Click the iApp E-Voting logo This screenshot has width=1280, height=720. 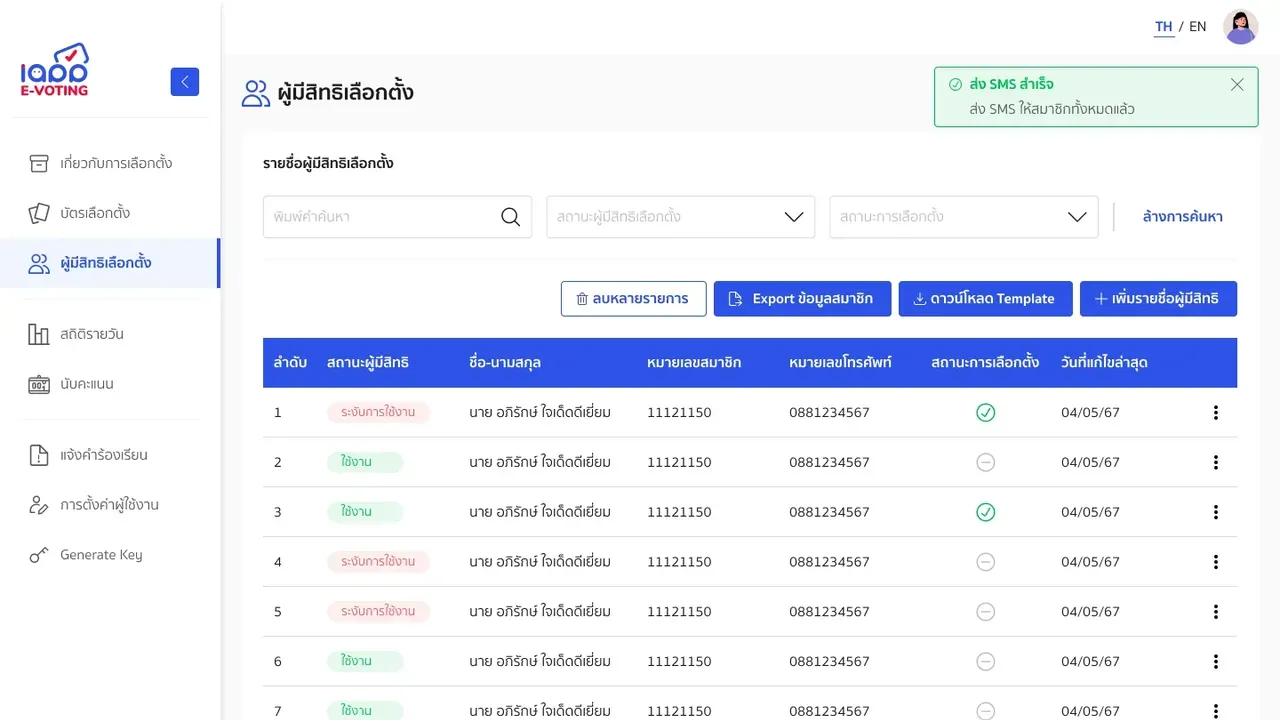click(55, 70)
